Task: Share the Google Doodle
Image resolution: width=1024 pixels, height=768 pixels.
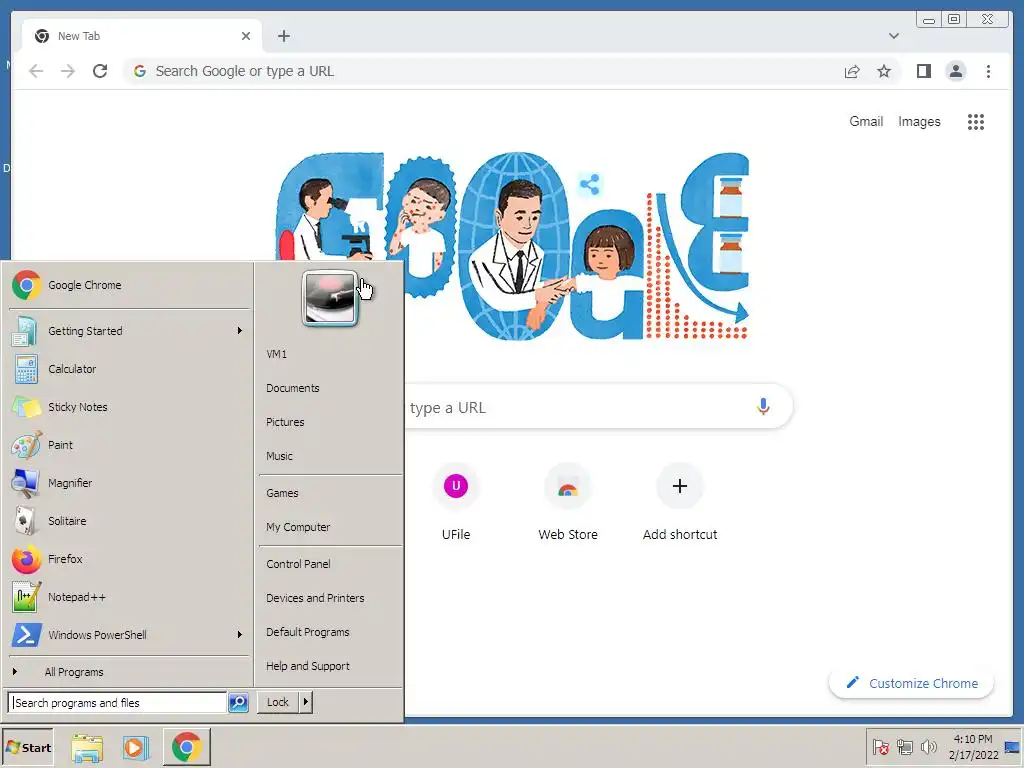Action: tap(590, 184)
